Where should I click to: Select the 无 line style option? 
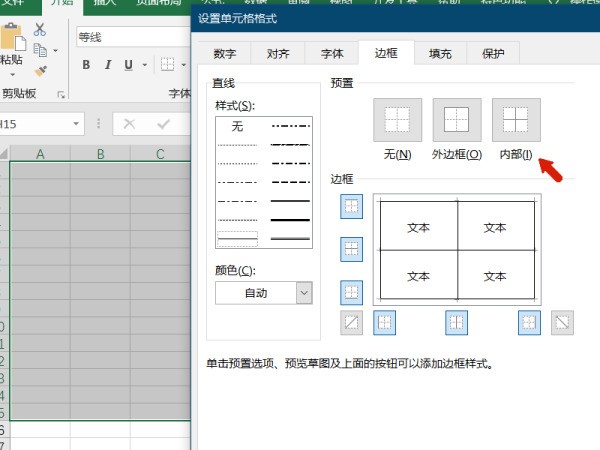click(x=237, y=127)
